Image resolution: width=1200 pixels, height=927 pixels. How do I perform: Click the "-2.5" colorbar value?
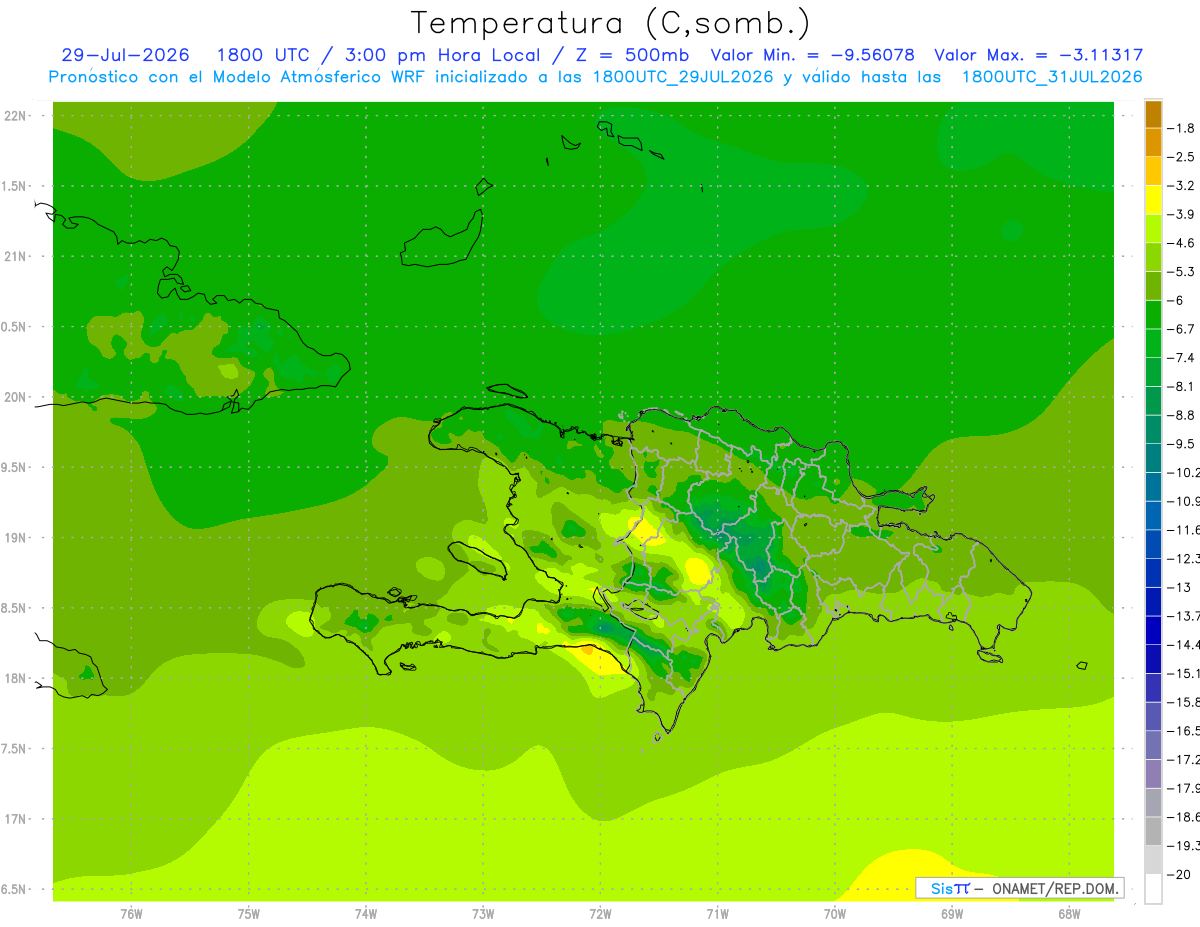[1182, 157]
